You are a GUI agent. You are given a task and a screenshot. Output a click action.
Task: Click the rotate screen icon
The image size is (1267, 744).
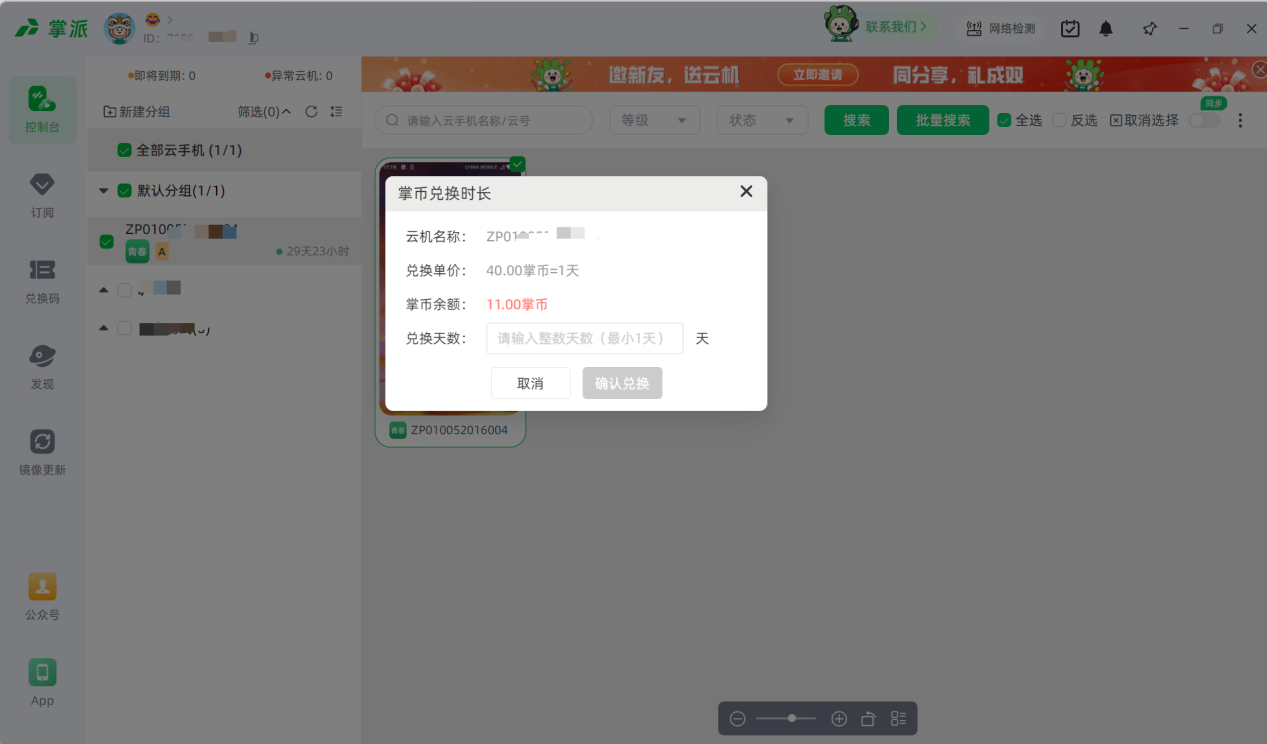click(x=868, y=718)
